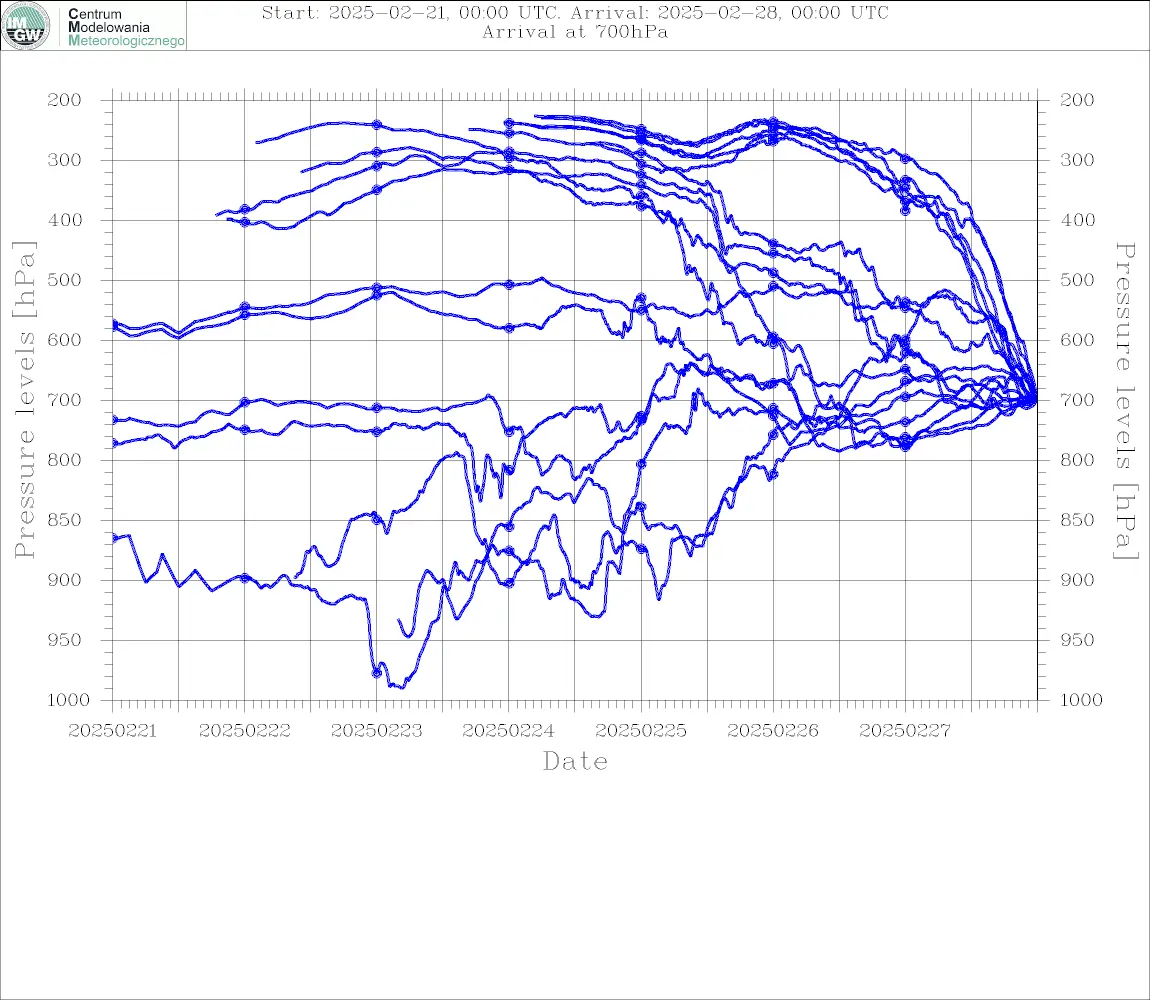Click the left axis 1000 label

point(67,701)
